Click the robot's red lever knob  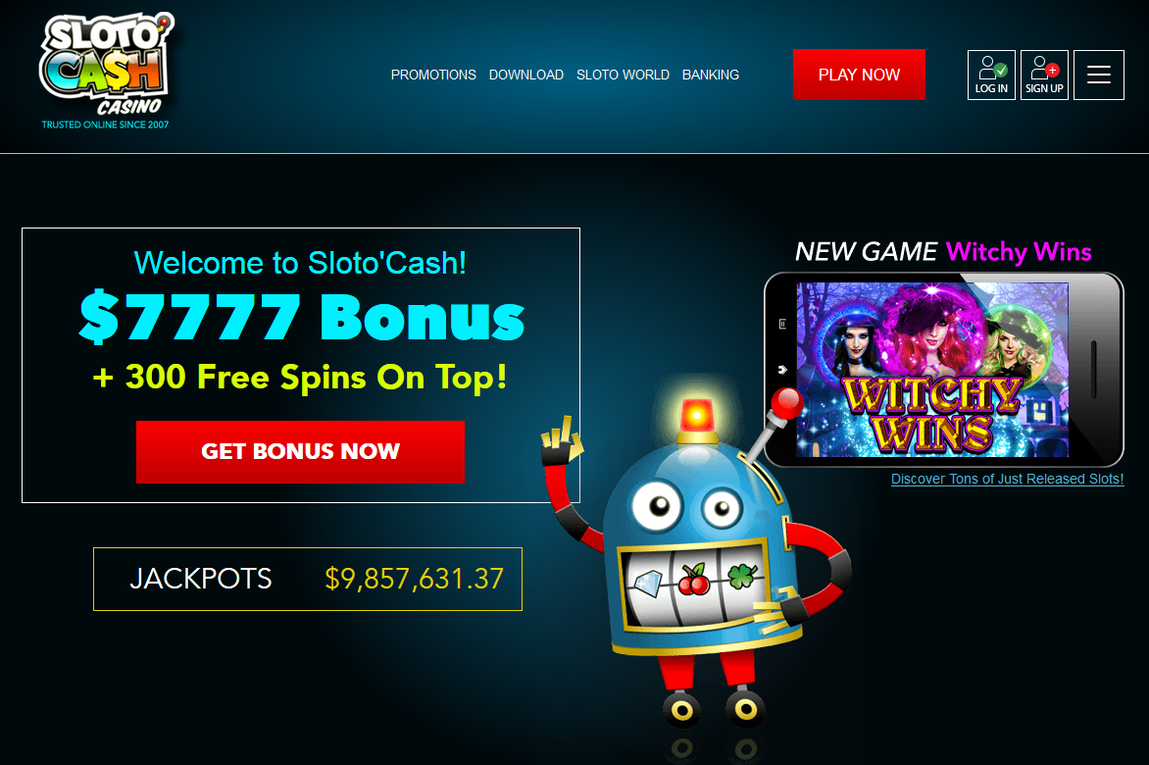787,402
